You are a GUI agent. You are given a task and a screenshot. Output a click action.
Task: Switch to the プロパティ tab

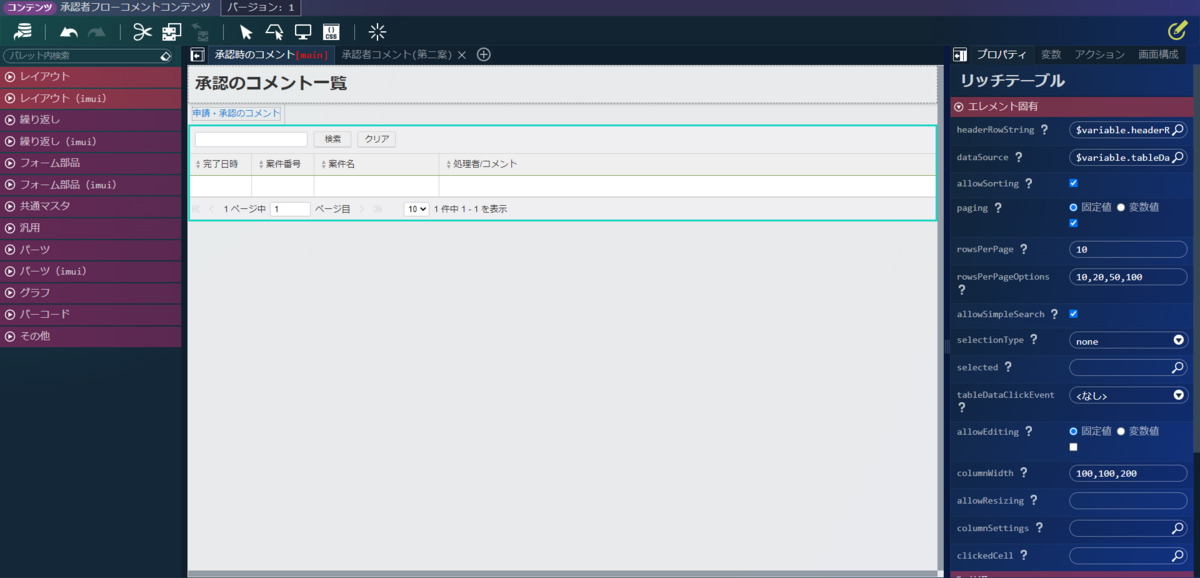(x=1001, y=55)
